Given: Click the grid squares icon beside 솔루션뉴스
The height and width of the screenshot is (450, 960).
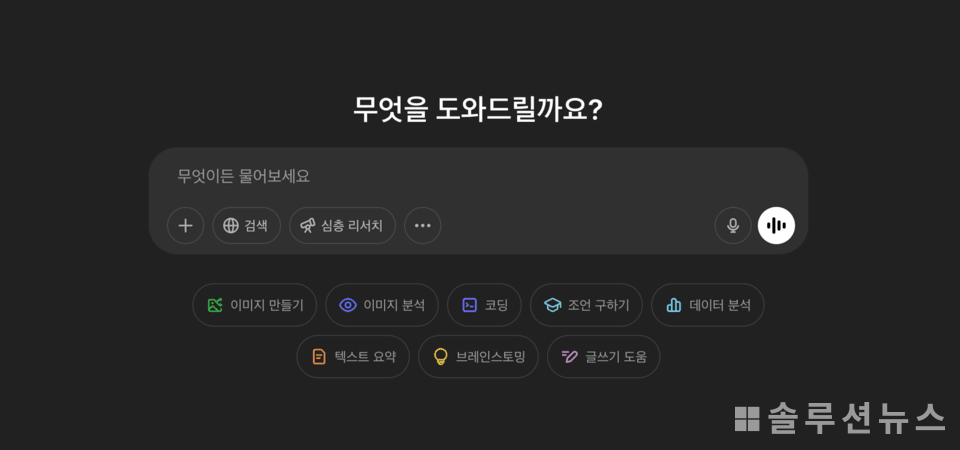Looking at the screenshot, I should pyautogui.click(x=747, y=419).
